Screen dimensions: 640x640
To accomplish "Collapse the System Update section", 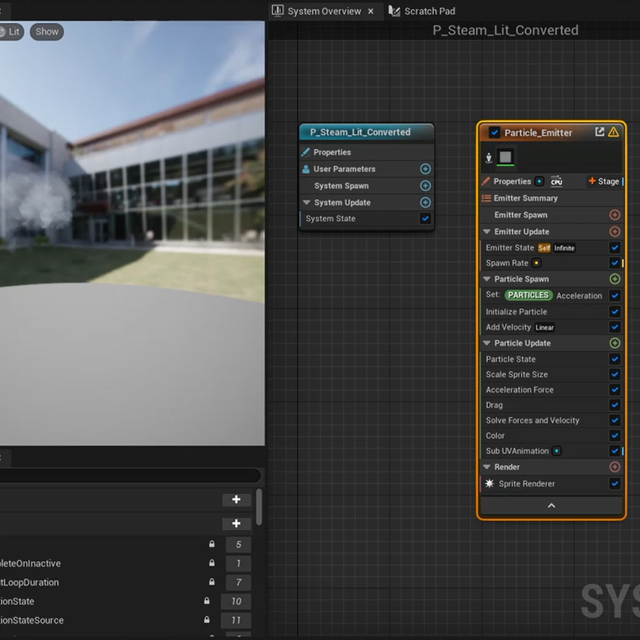I will pos(306,203).
